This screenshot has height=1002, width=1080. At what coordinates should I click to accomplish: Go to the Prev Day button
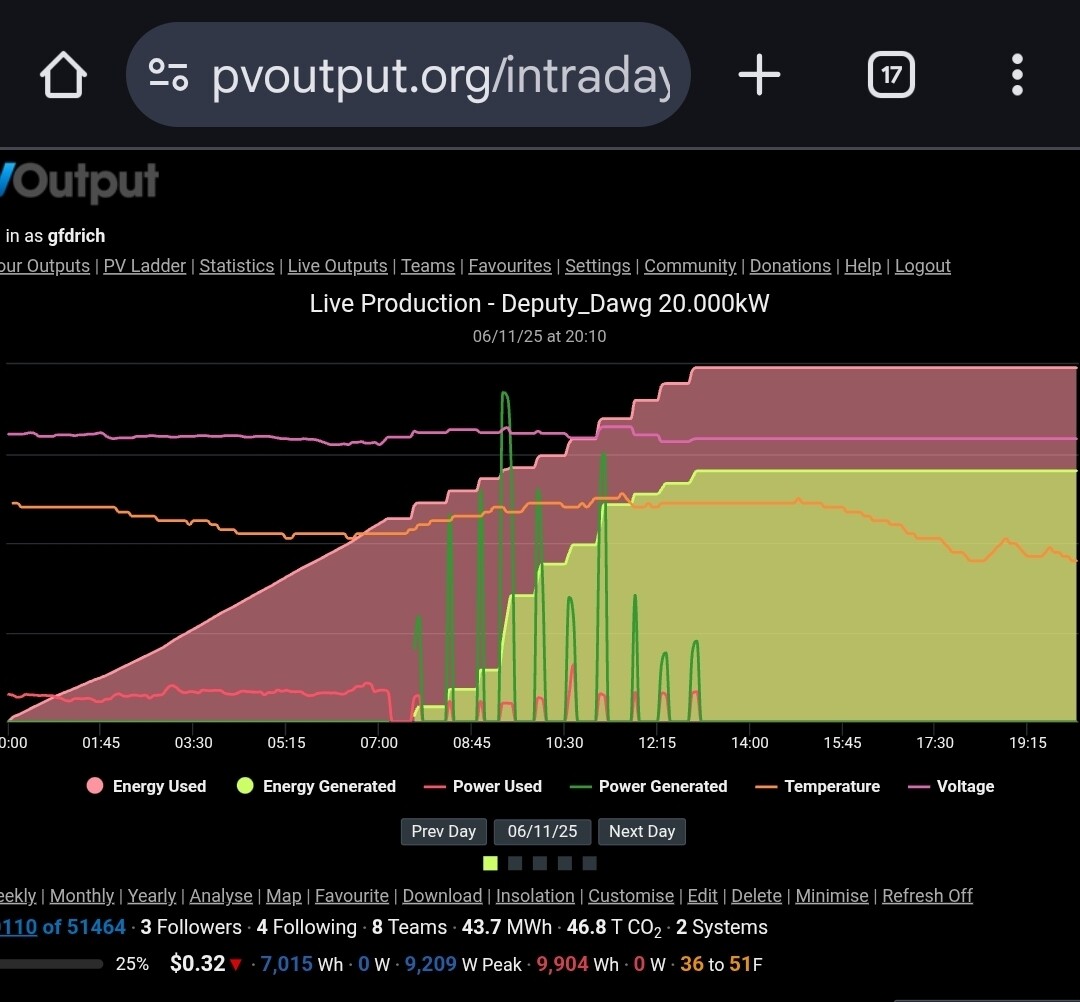[443, 831]
